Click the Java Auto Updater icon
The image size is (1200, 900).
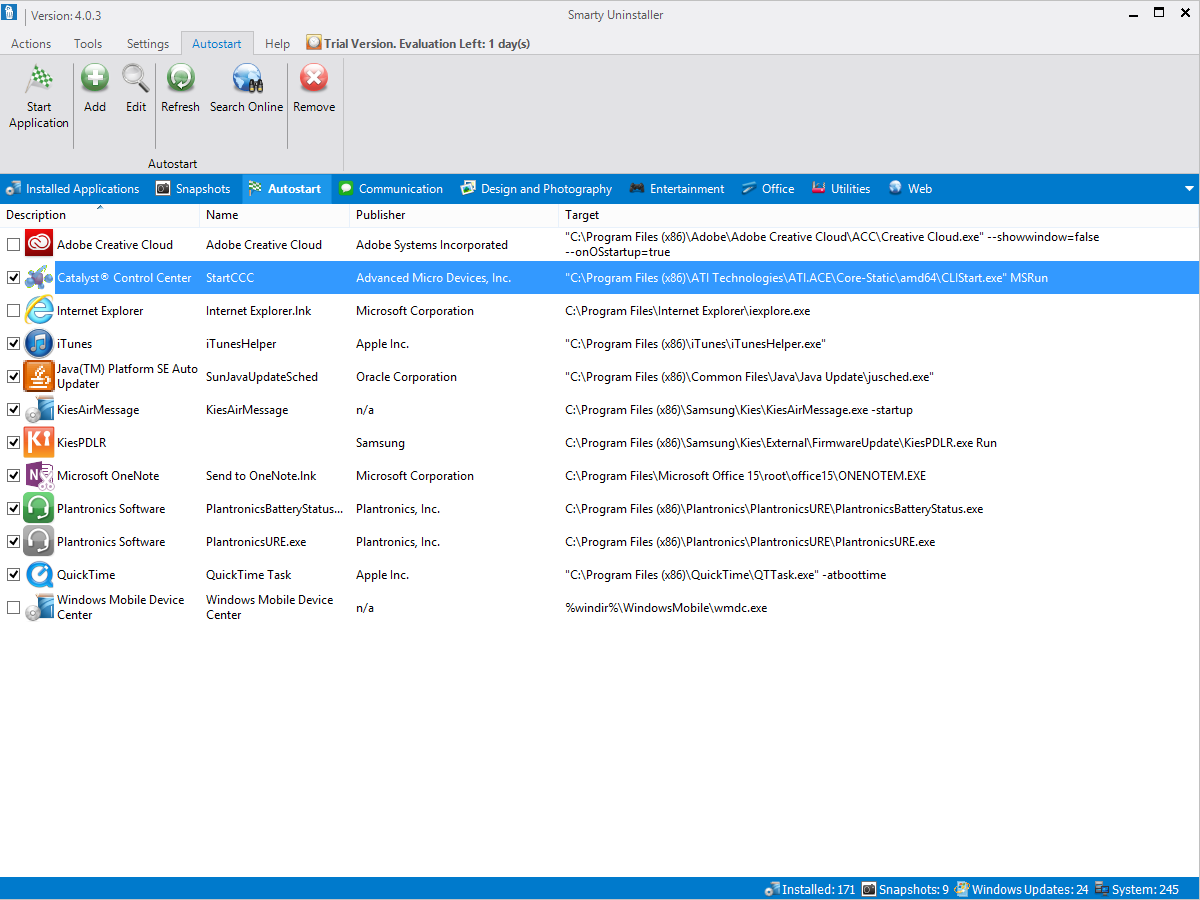pyautogui.click(x=39, y=377)
